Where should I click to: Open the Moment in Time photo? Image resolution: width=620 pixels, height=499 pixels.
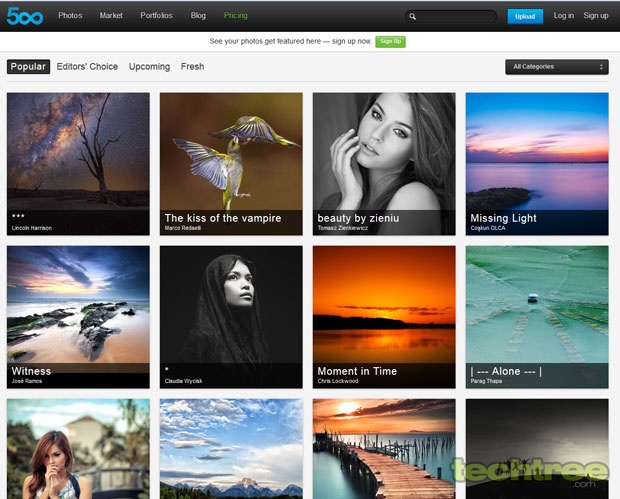(x=384, y=317)
